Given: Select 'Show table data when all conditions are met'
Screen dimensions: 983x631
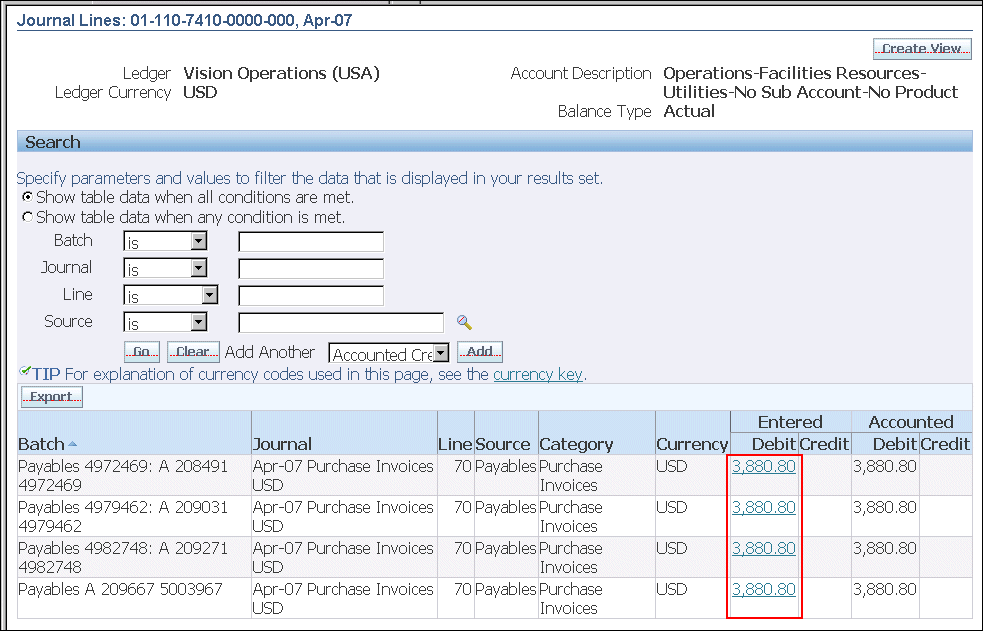Looking at the screenshot, I should tap(27, 197).
